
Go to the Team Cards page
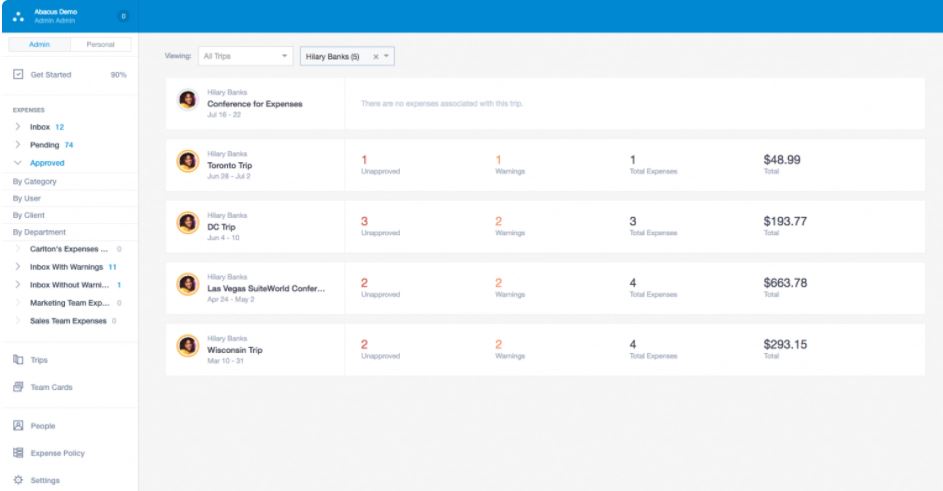click(52, 387)
